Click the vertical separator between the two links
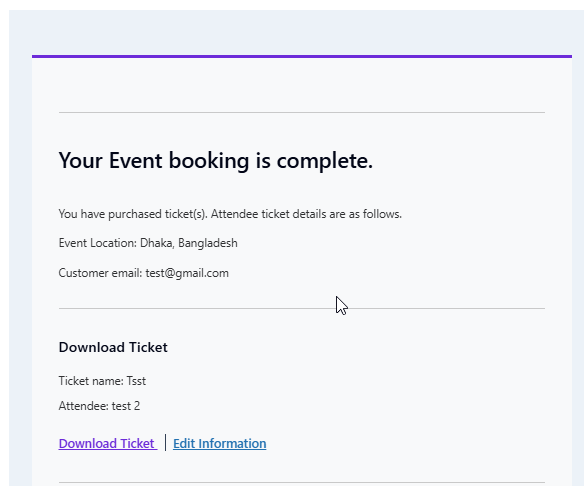 (x=165, y=442)
